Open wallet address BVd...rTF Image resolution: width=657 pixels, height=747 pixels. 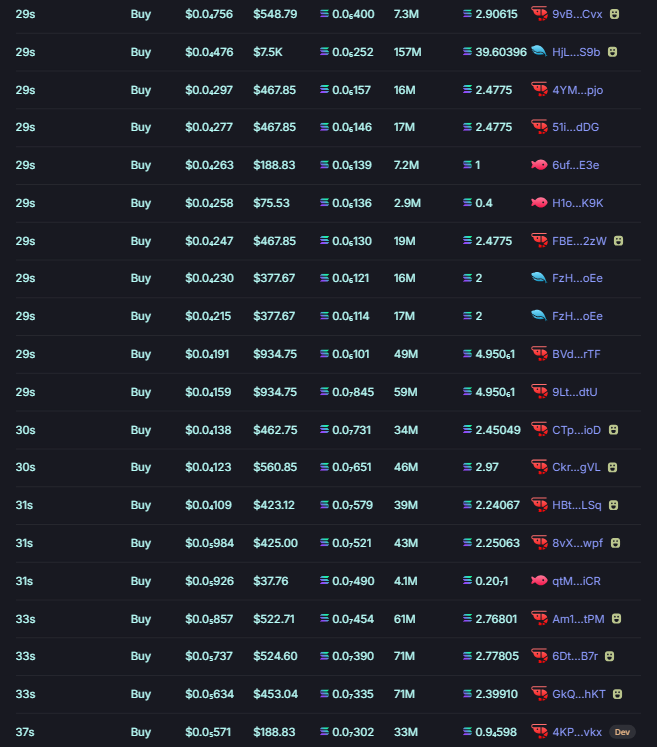coord(576,353)
